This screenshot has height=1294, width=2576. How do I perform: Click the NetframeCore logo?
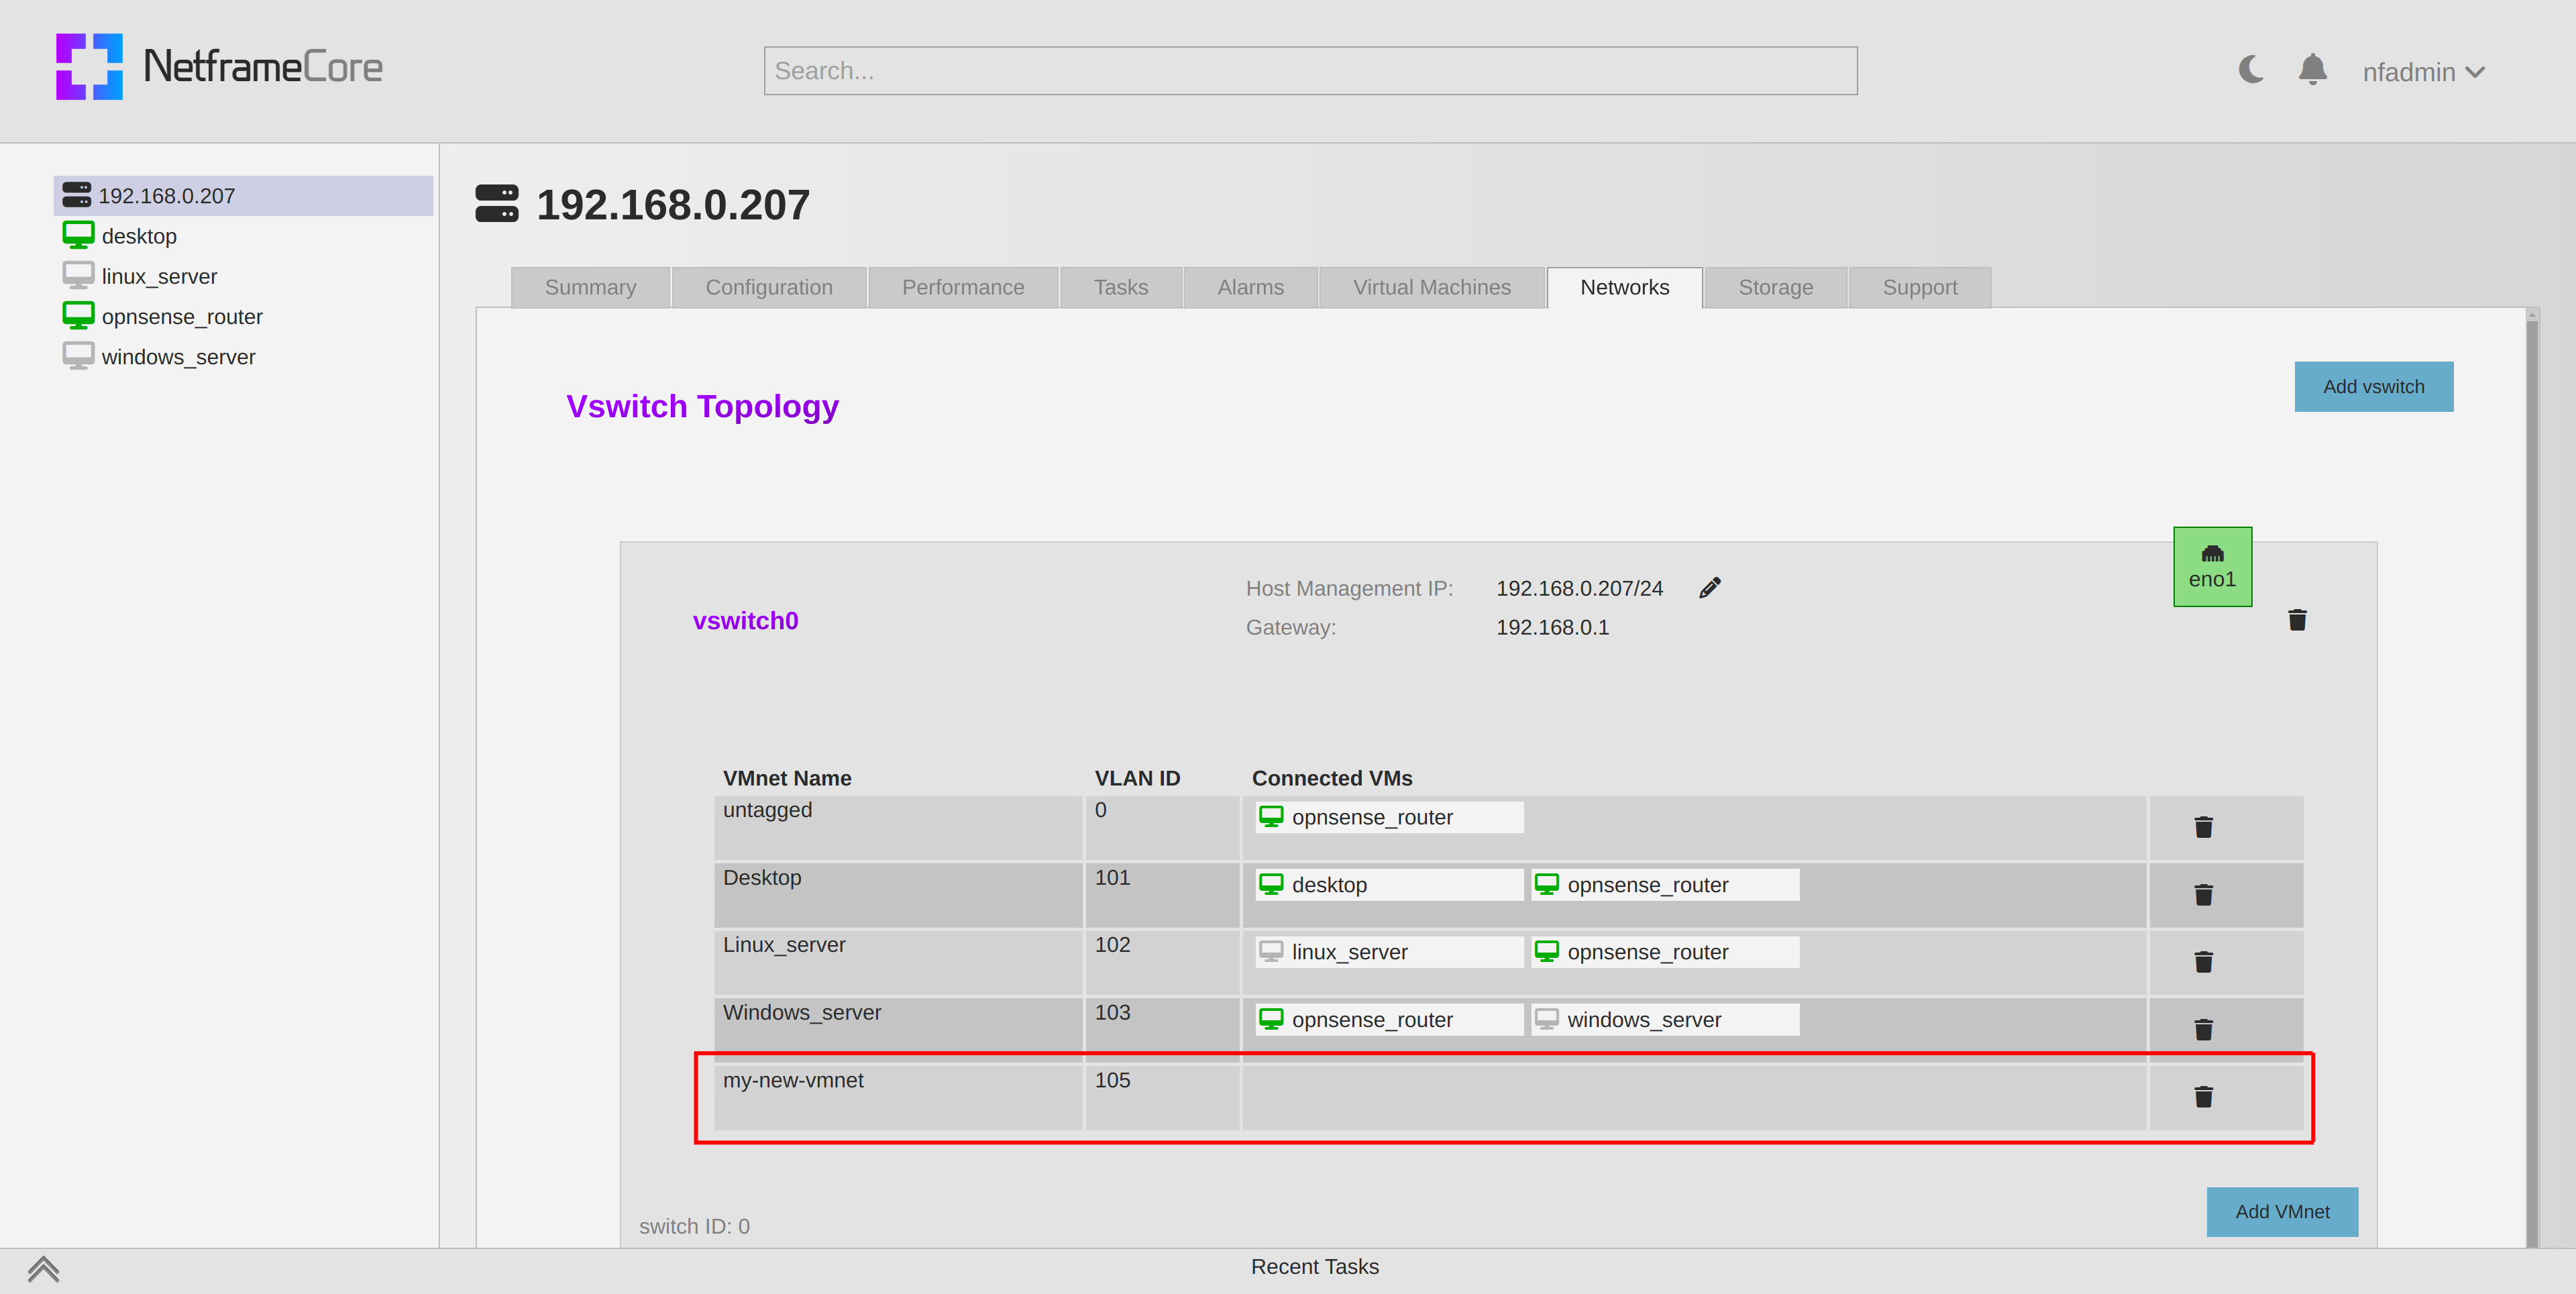tap(219, 67)
